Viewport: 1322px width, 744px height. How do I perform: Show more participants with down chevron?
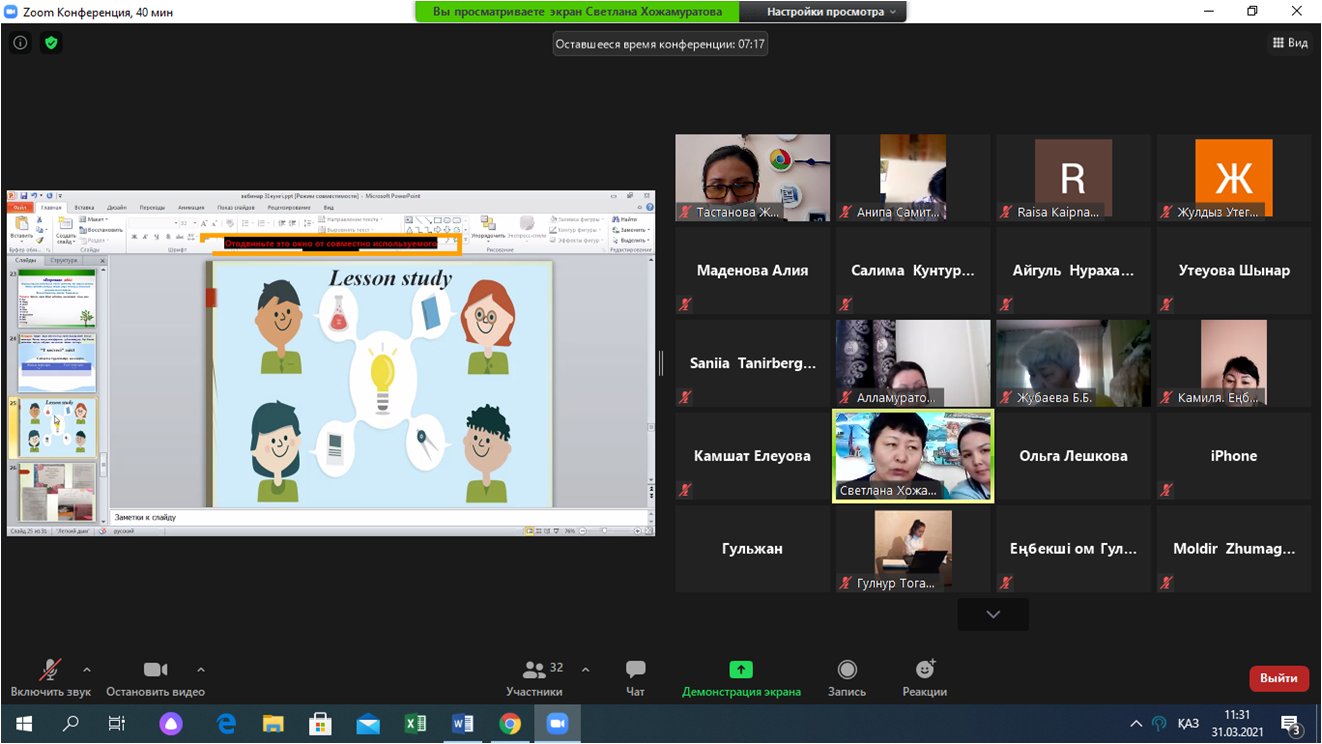993,614
